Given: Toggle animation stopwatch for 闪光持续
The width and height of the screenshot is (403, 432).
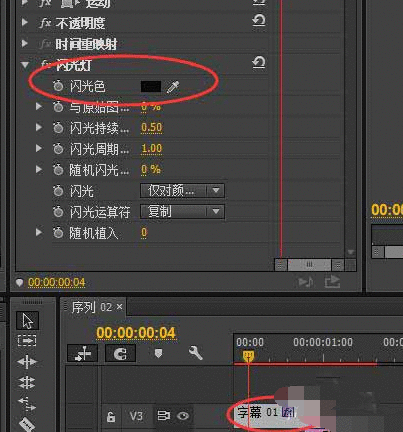Looking at the screenshot, I should [58, 128].
